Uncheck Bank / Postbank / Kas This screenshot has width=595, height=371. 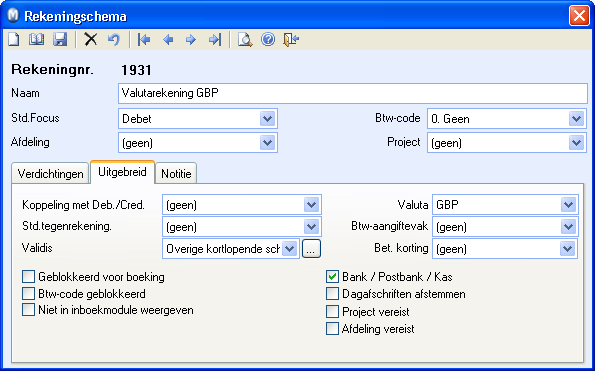332,277
